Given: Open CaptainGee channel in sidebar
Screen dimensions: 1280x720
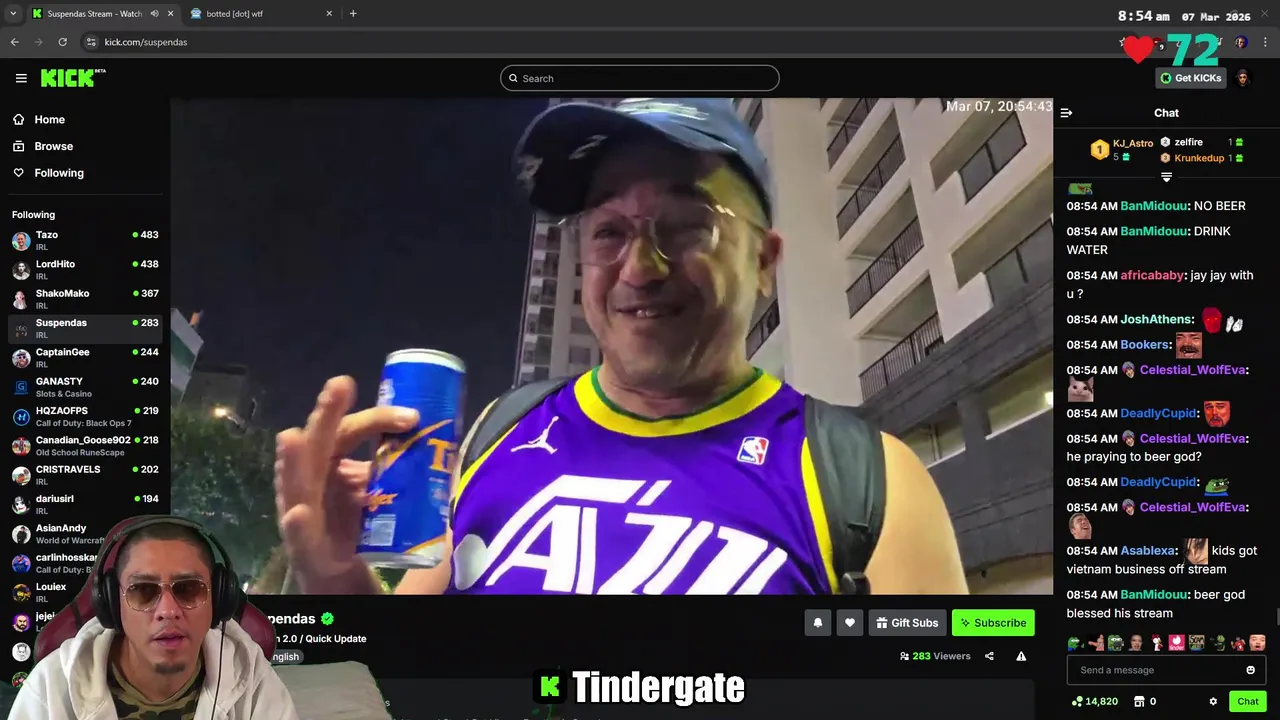Looking at the screenshot, I should coord(85,357).
